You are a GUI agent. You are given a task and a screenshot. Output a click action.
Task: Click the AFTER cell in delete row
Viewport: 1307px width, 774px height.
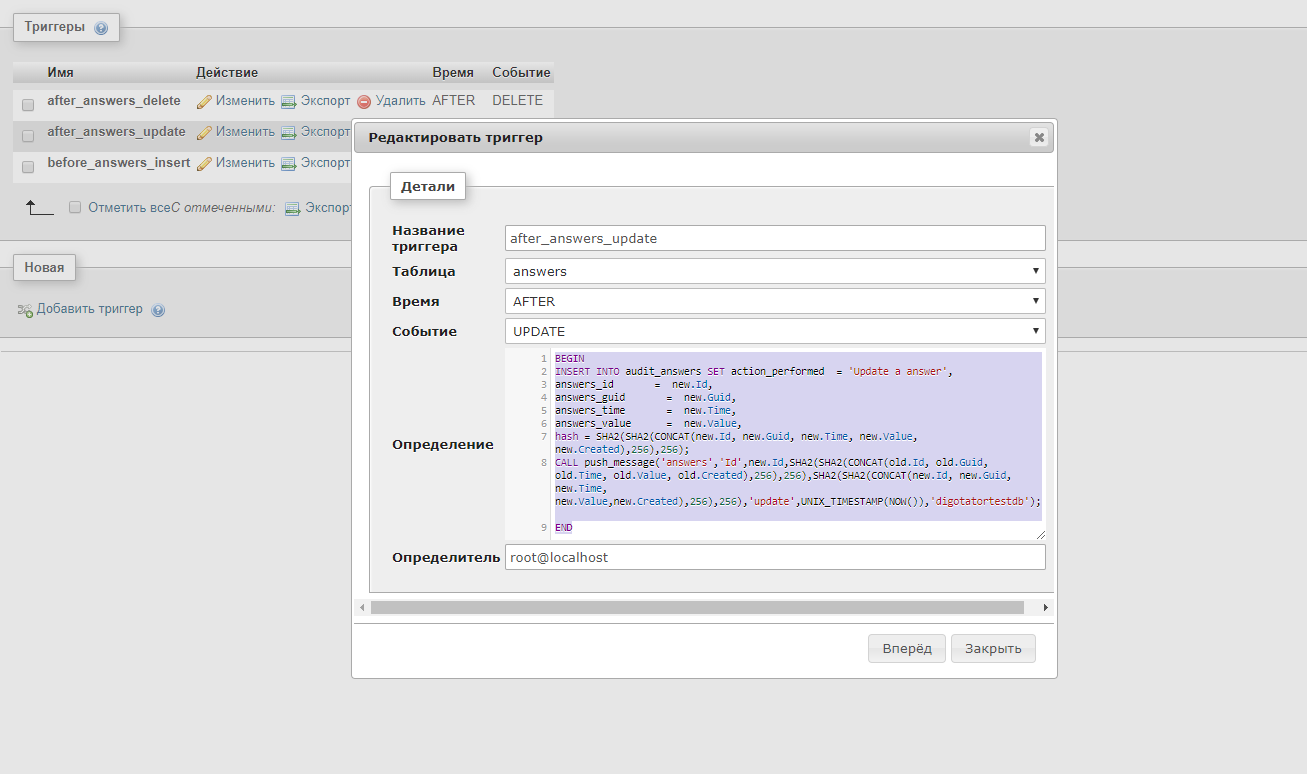point(454,101)
